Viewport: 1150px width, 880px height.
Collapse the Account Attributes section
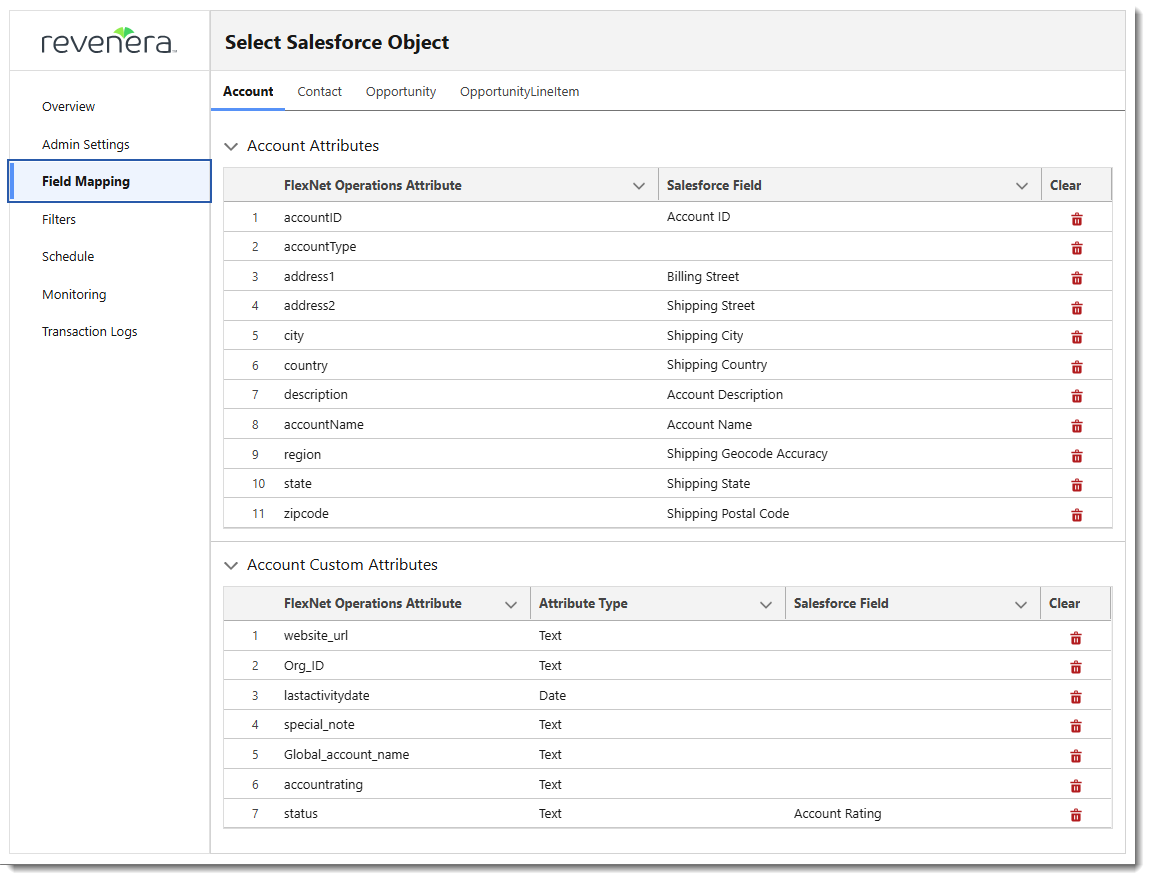coord(231,146)
